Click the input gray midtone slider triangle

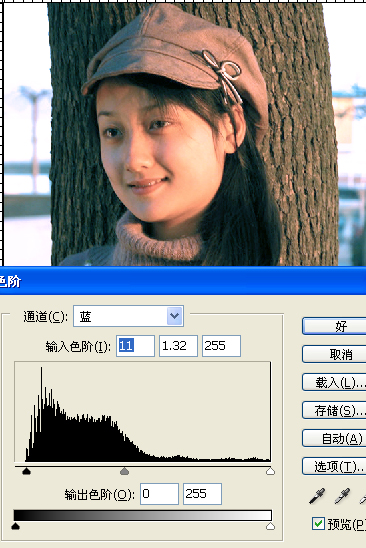tap(124, 471)
